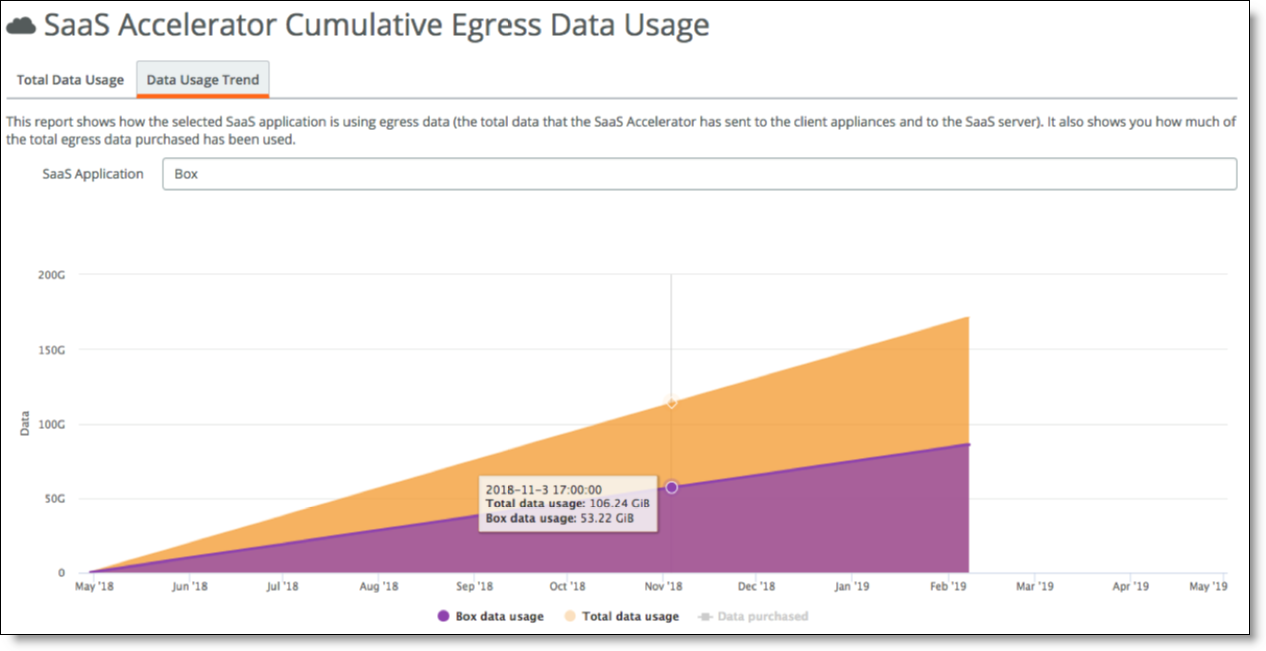Click the cloud icon beside the page title
1266x651 pixels.
(x=22, y=26)
